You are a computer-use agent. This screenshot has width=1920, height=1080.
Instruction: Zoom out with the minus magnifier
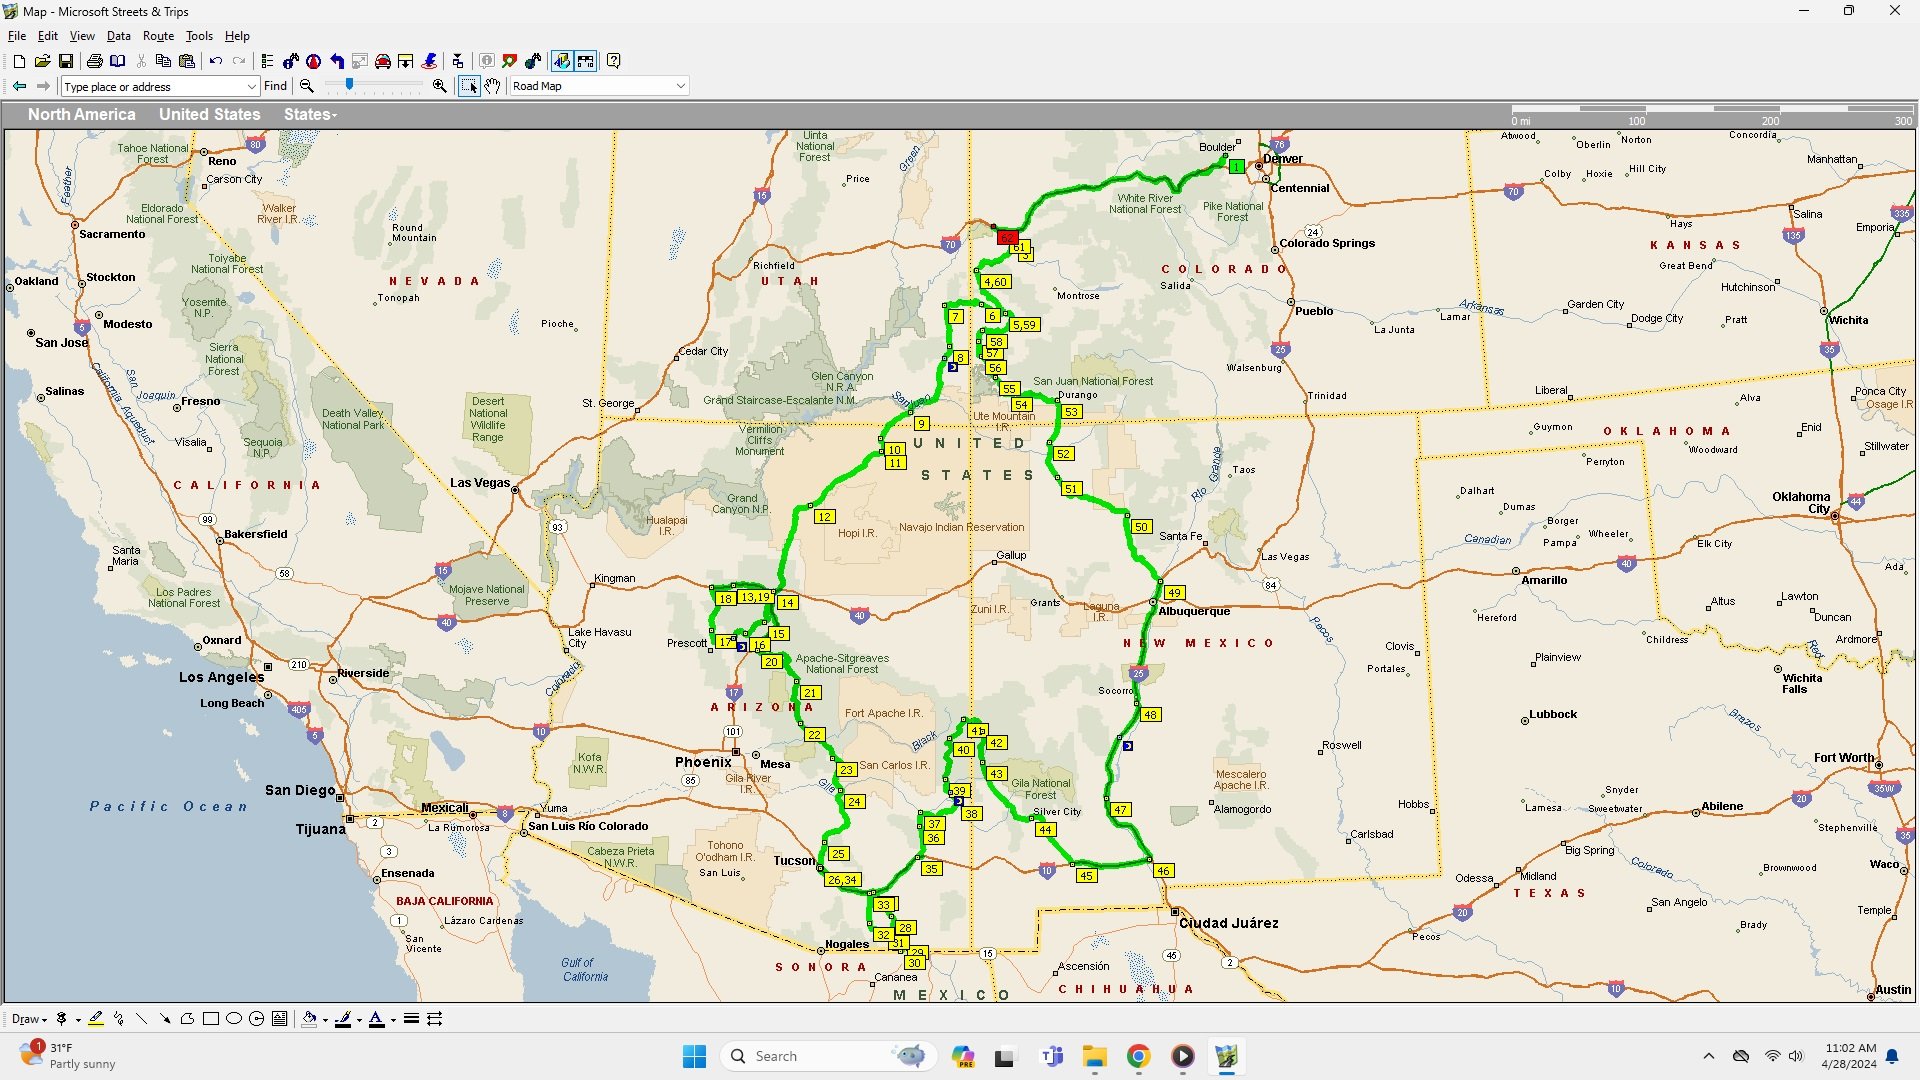[307, 86]
